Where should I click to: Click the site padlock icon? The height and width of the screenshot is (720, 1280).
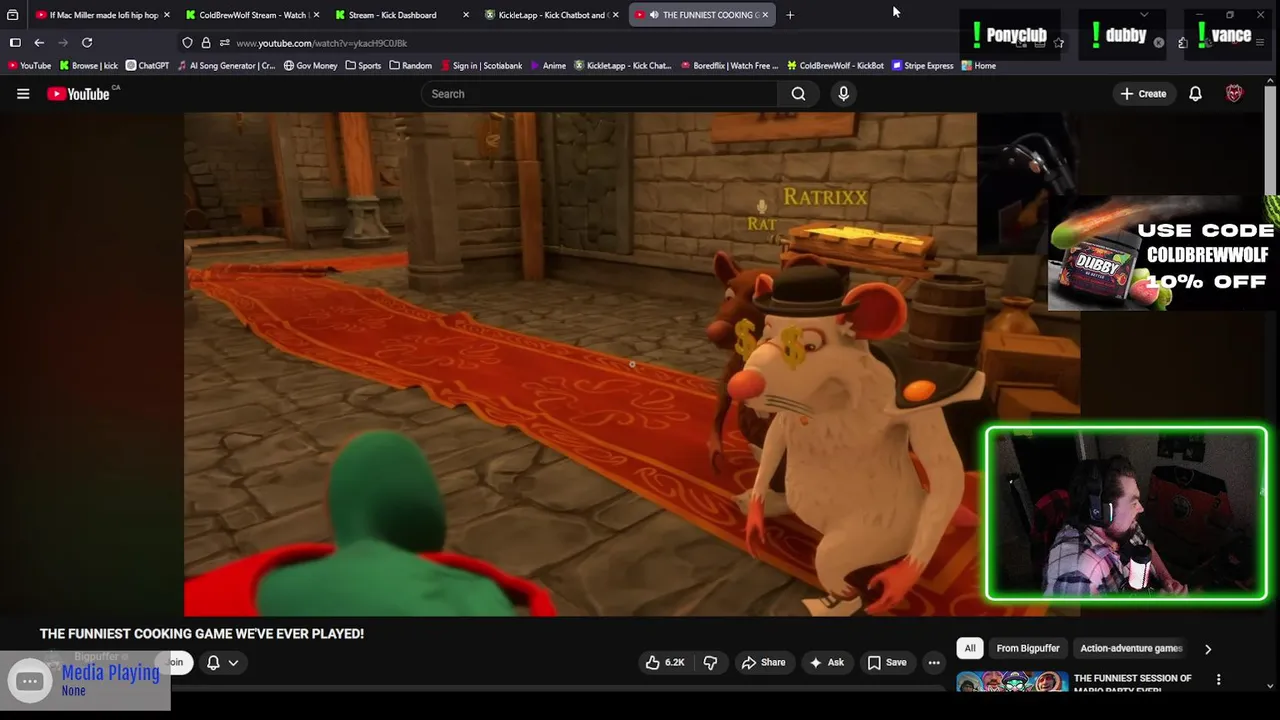pos(206,43)
